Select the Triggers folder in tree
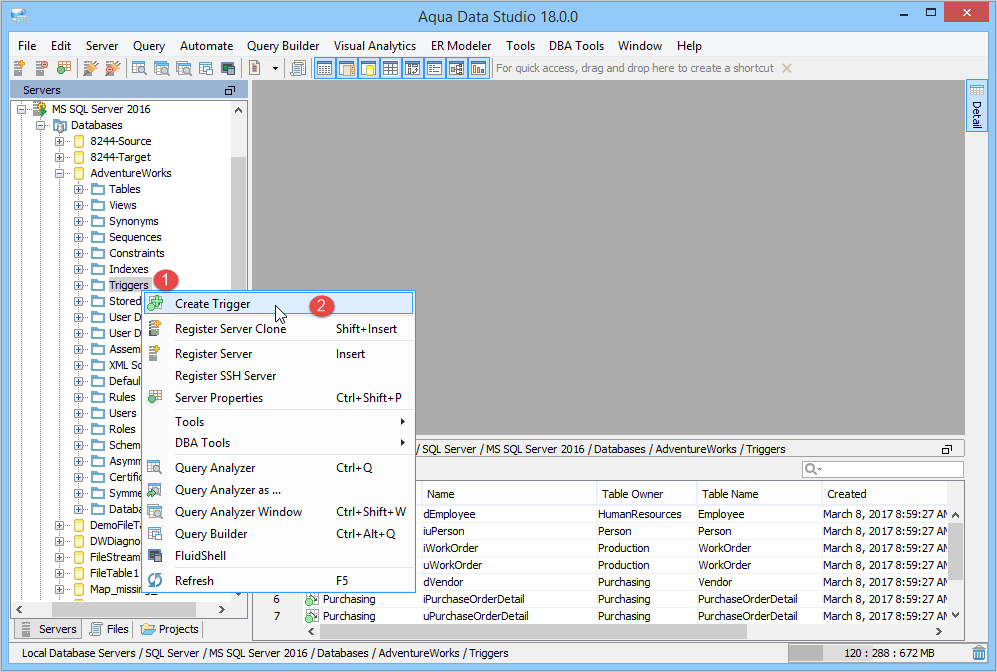Viewport: 997px width, 672px height. pyautogui.click(x=128, y=285)
